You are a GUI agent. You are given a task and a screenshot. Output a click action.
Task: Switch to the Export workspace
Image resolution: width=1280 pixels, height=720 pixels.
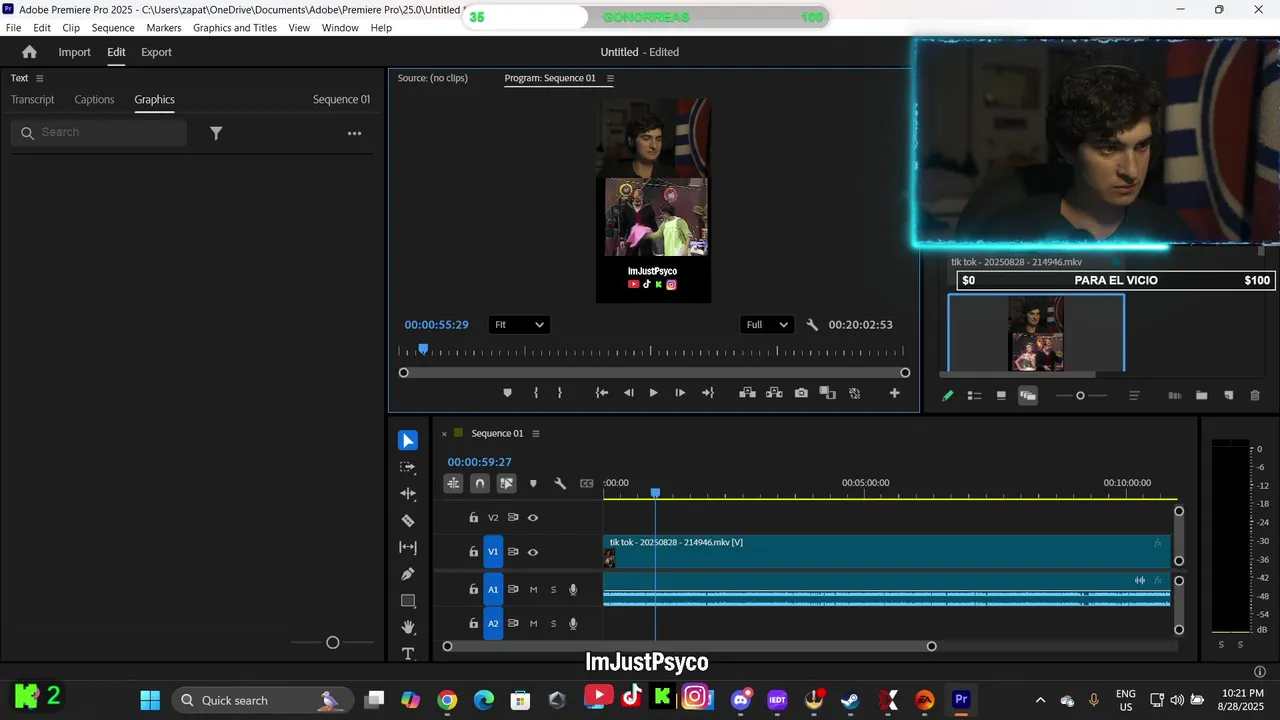pyautogui.click(x=156, y=52)
